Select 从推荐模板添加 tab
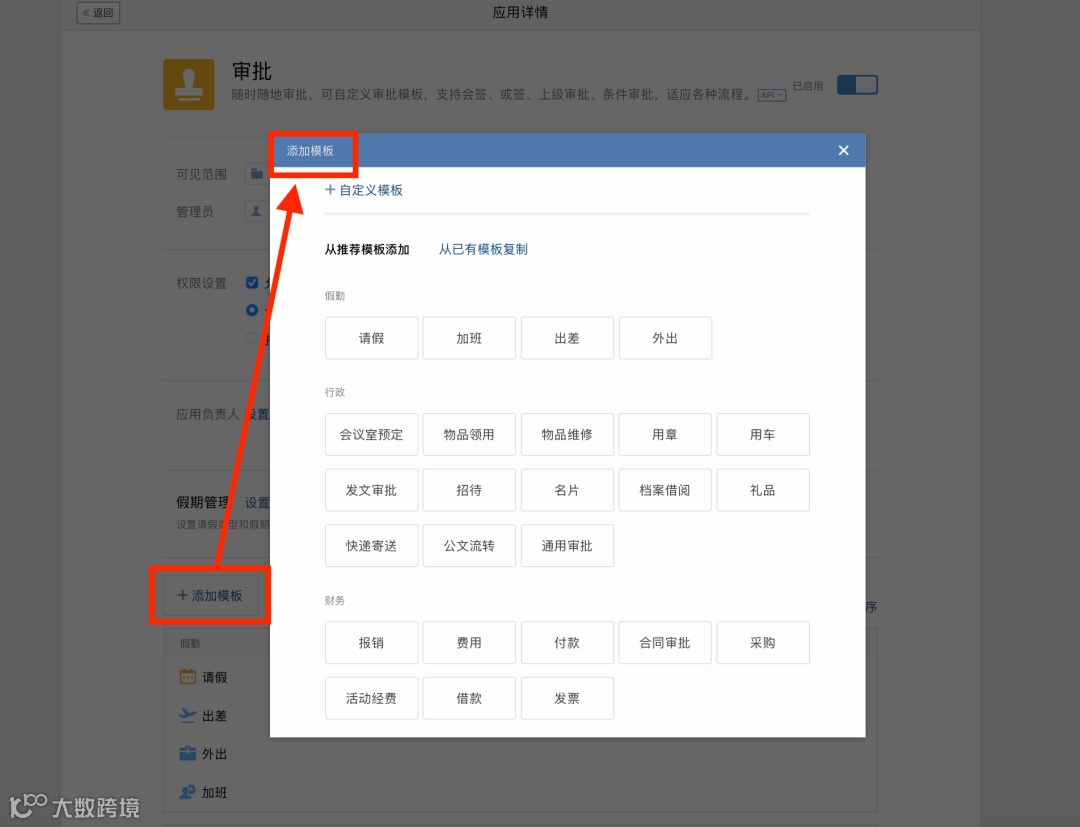The height and width of the screenshot is (827, 1080). pyautogui.click(x=367, y=249)
